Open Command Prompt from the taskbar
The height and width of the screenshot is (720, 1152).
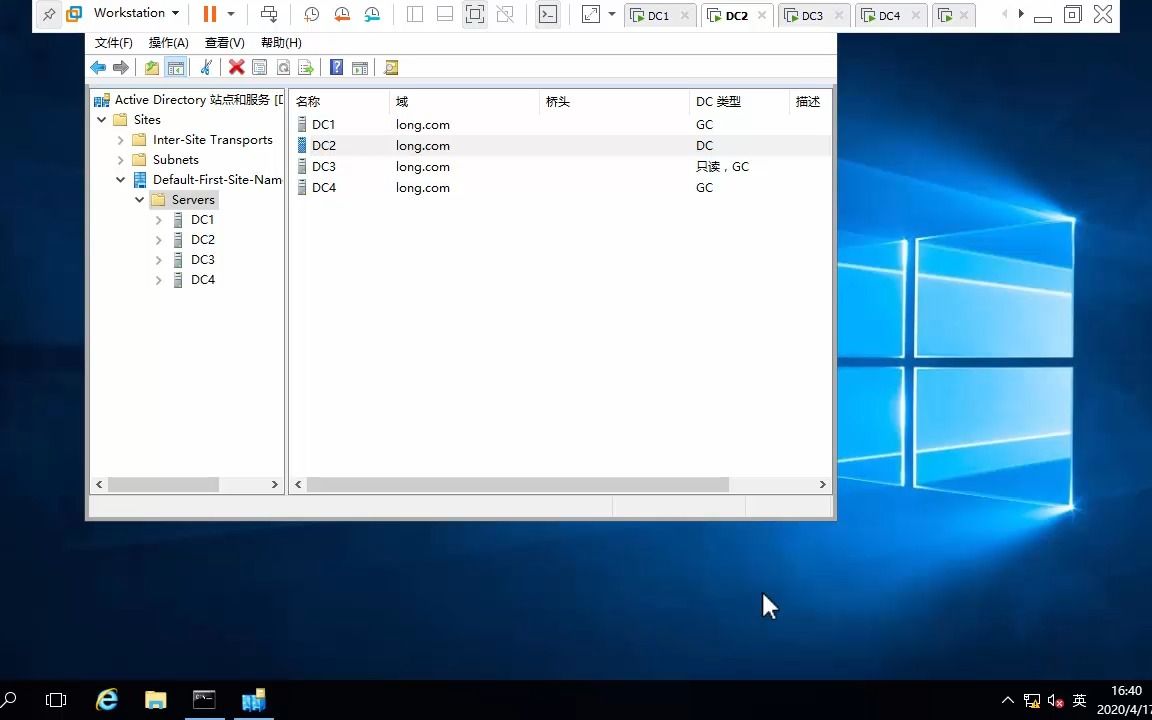(204, 699)
